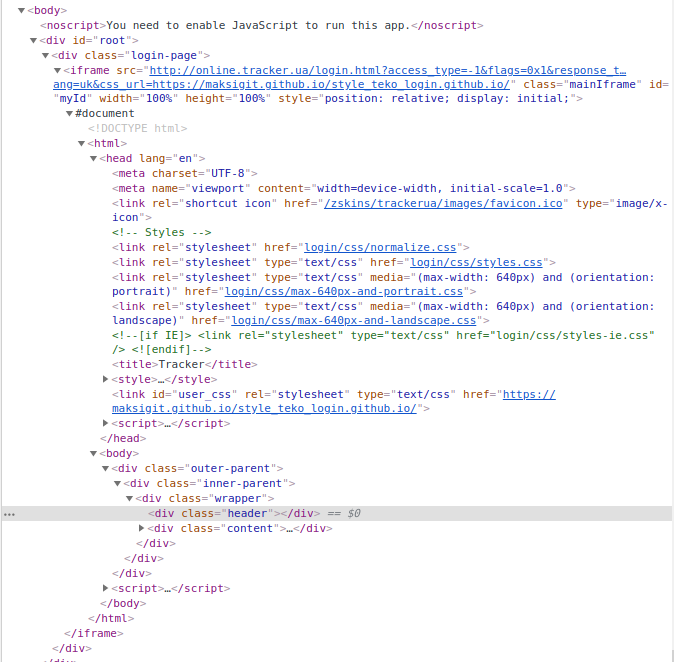Screen dimensions: 674x662
Task: Select the meta charset UTF-8 line
Action: [187, 173]
